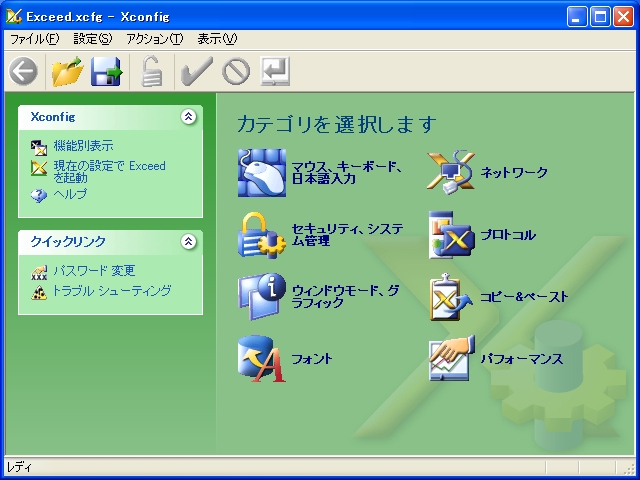Open トラブル シューティング link
Screen dimensions: 640x480
[112, 291]
